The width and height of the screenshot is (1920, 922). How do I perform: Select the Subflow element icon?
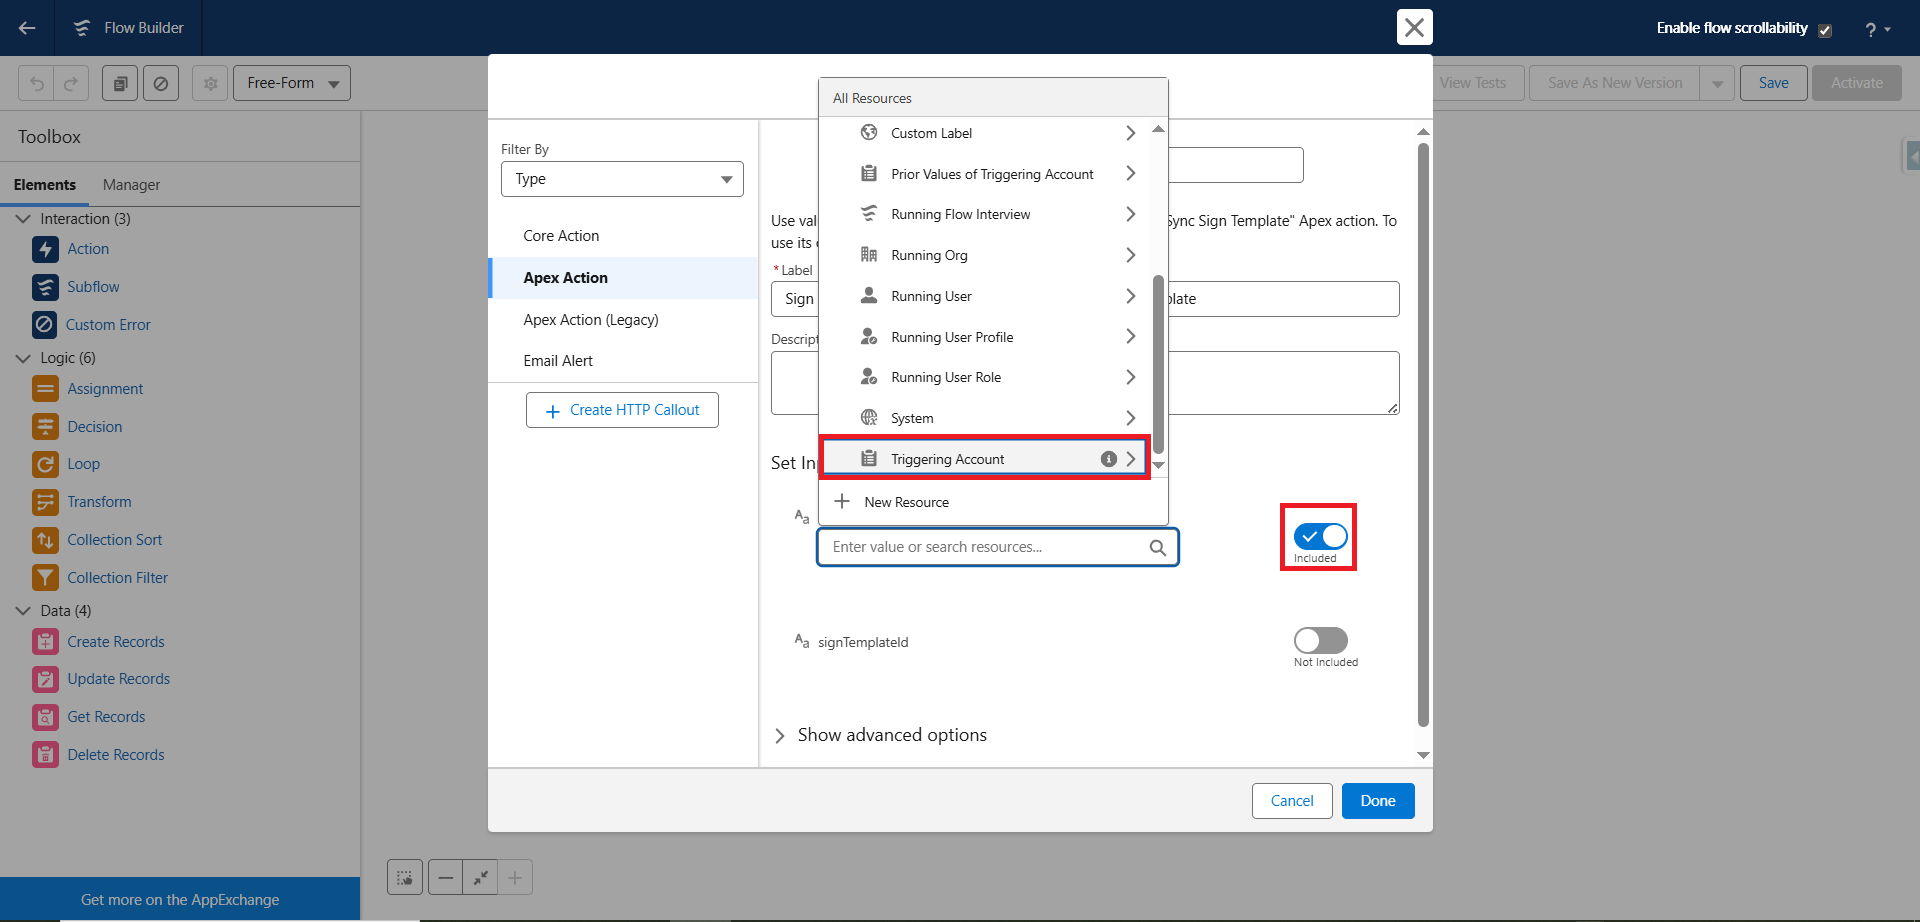[45, 287]
